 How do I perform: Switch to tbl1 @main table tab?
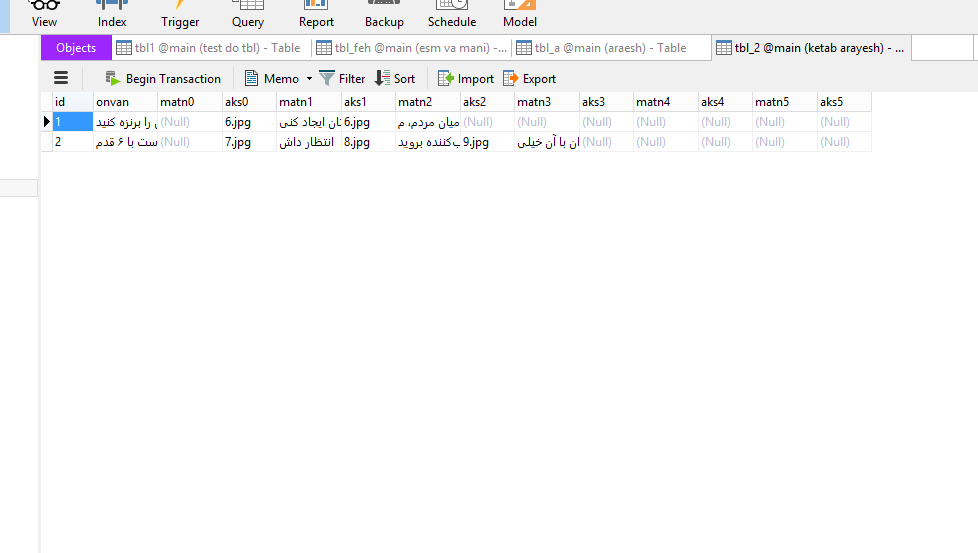[209, 47]
